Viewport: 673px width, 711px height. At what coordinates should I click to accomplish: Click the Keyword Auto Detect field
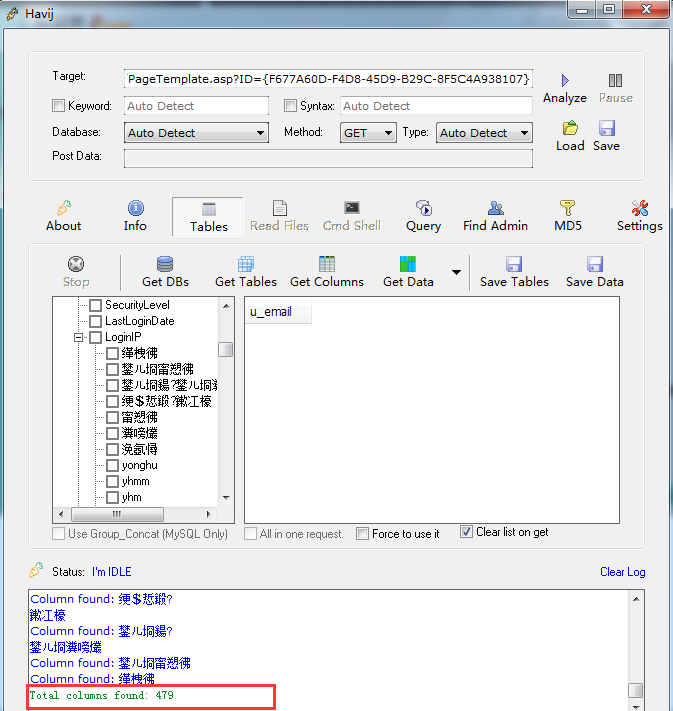coord(196,106)
